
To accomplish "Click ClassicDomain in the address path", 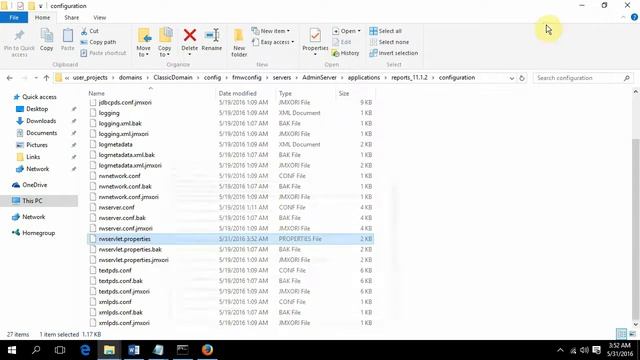I will 173,78.
